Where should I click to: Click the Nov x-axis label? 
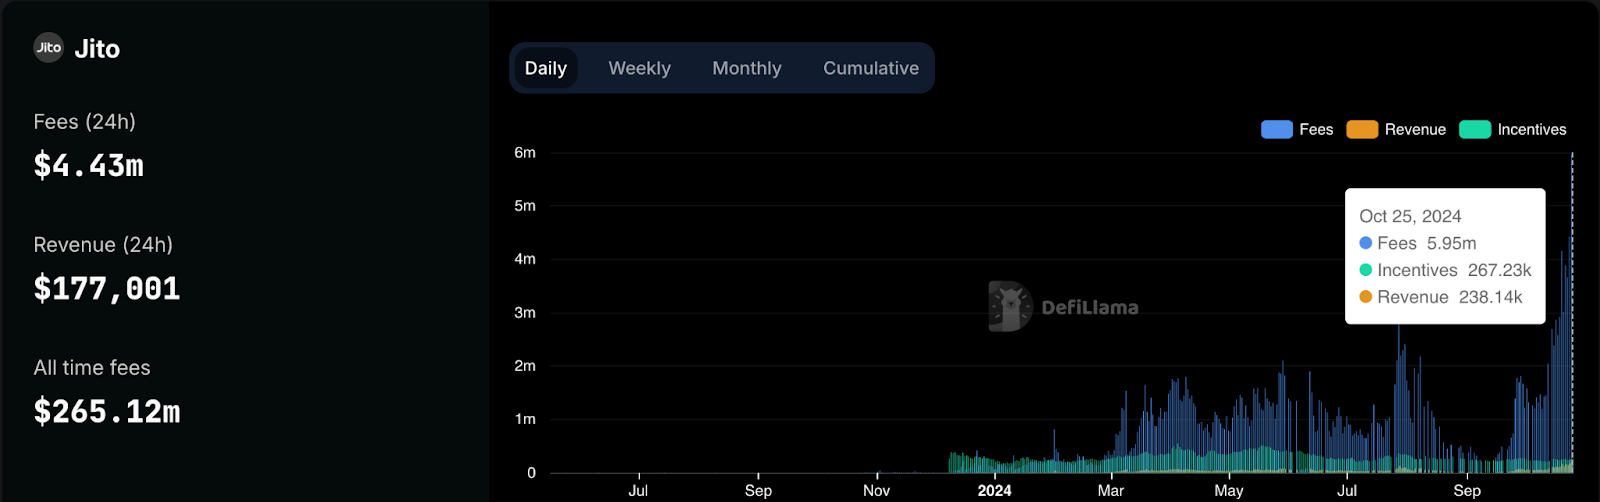pyautogui.click(x=876, y=490)
